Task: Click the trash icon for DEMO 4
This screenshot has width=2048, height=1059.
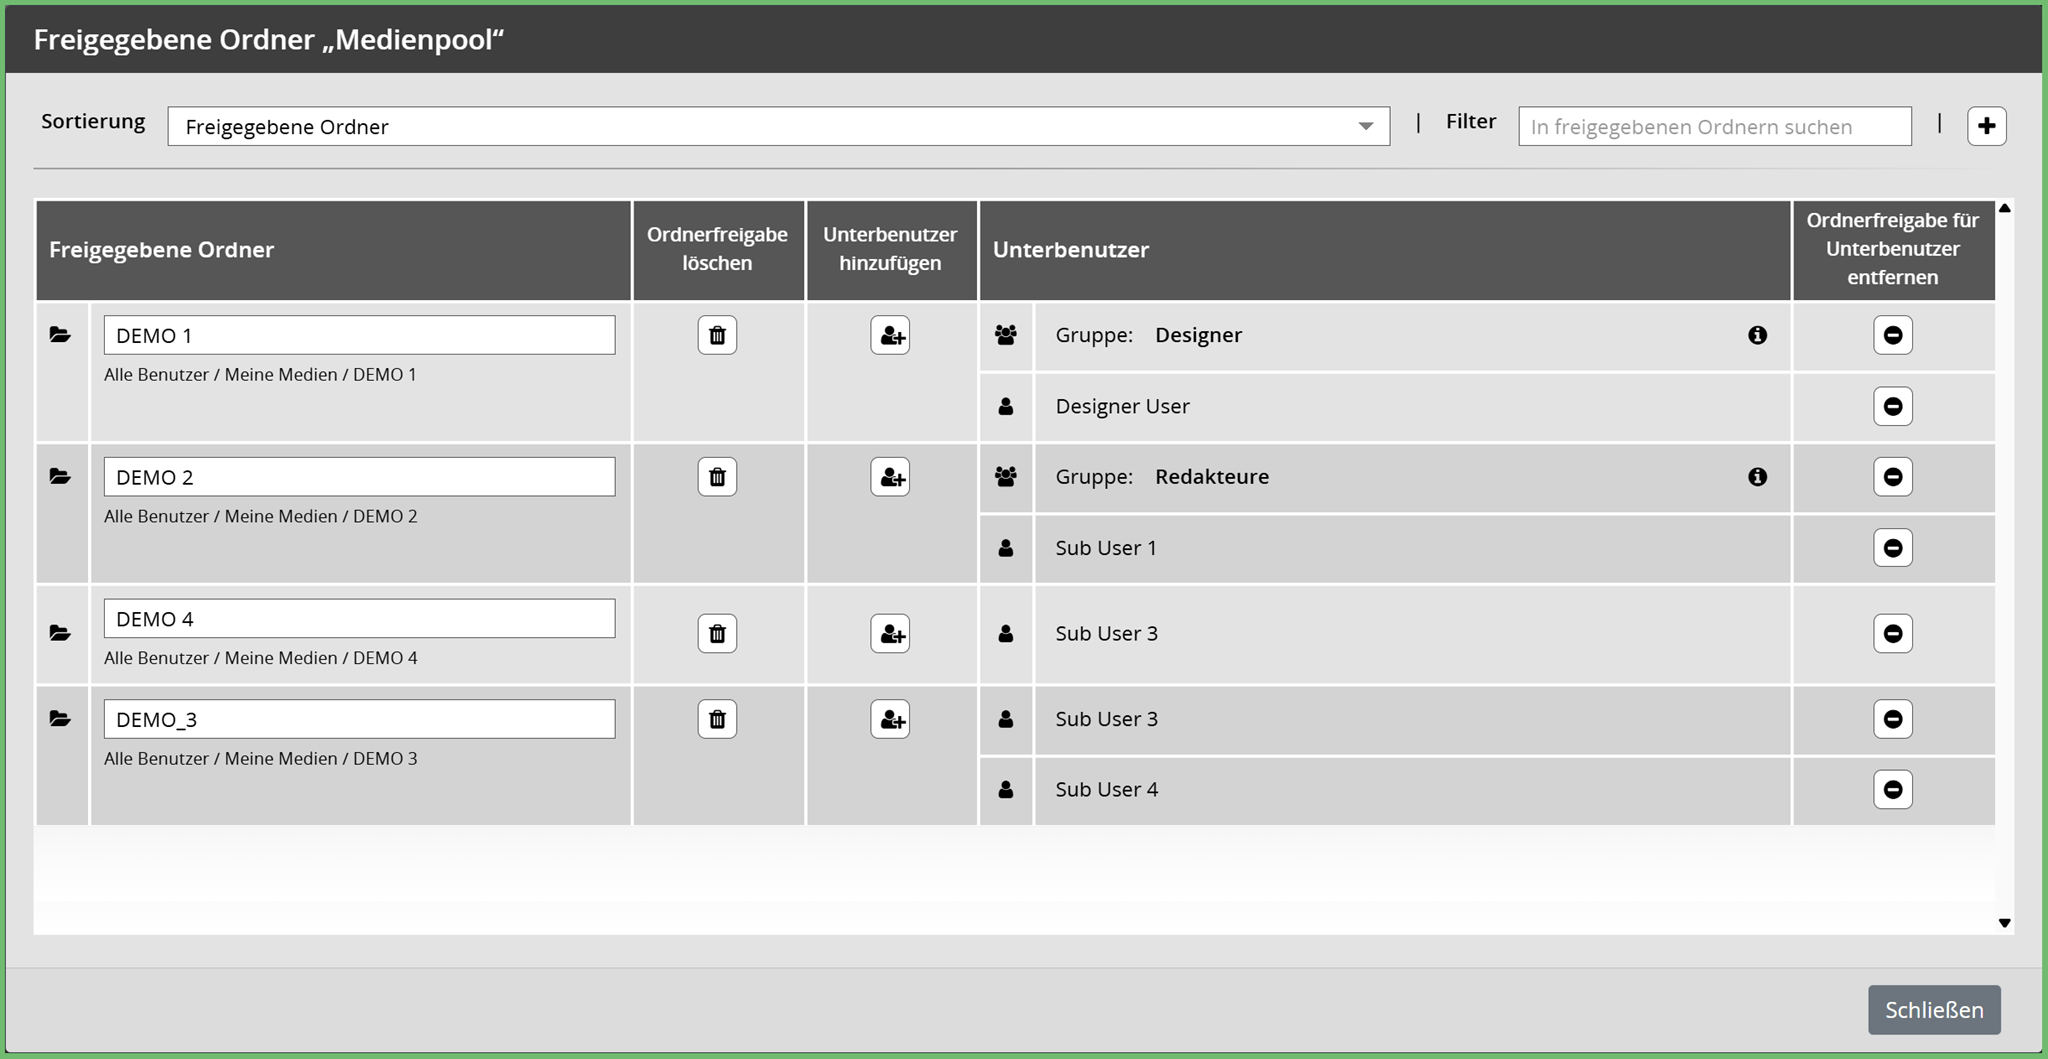Action: click(x=717, y=633)
